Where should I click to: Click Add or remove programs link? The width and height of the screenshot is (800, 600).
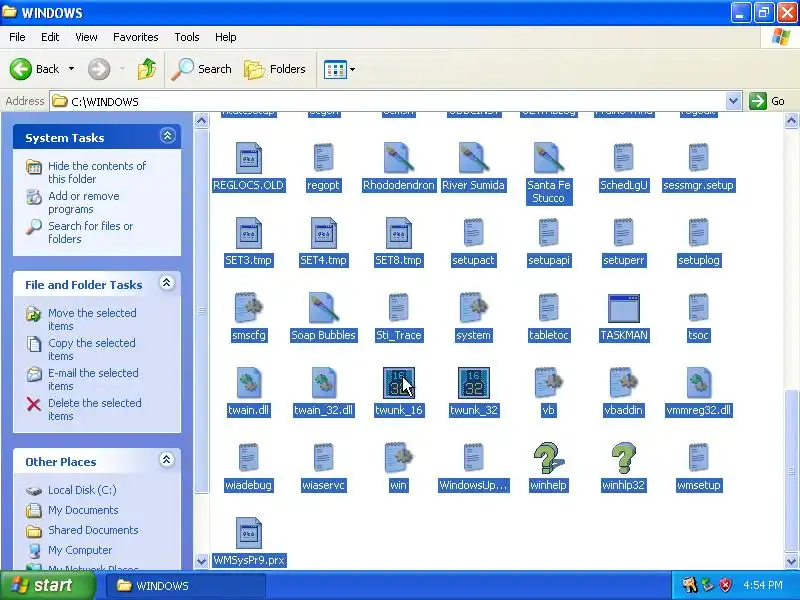click(84, 203)
